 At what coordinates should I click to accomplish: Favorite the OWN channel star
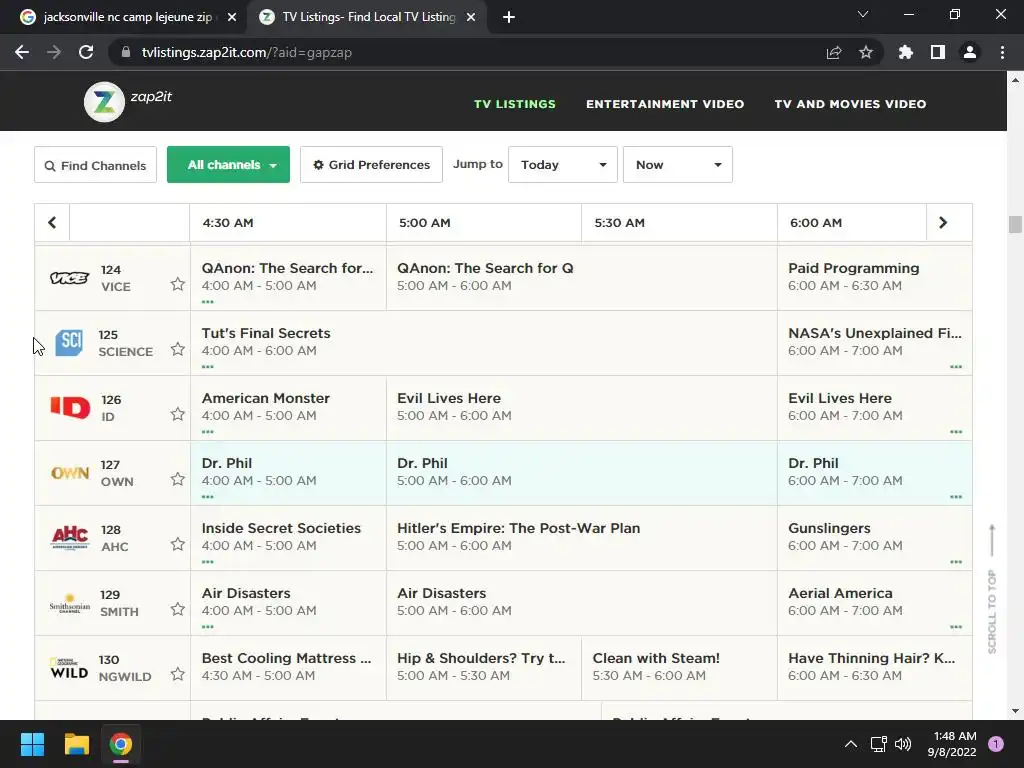(178, 479)
